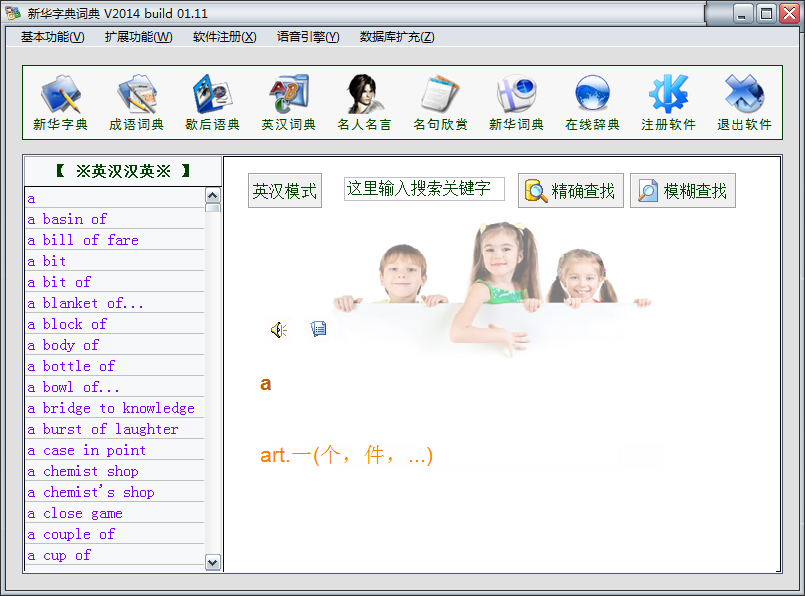This screenshot has height=596, width=805.
Task: Click the 精确查找 exact search button
Action: click(x=571, y=190)
